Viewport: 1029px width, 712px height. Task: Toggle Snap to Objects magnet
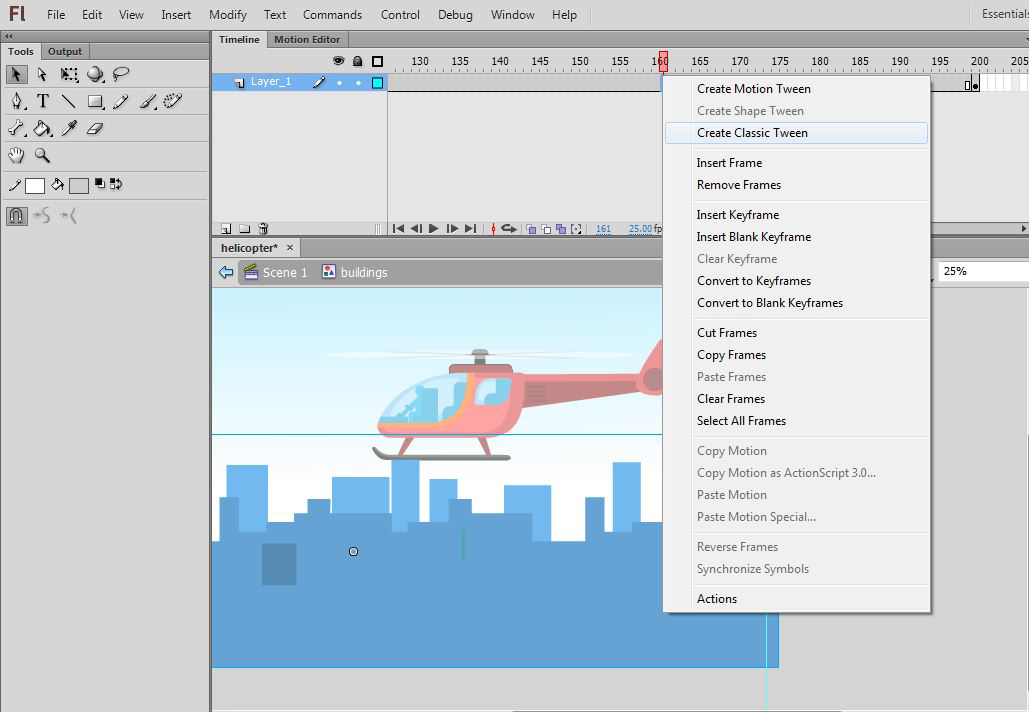tap(17, 215)
